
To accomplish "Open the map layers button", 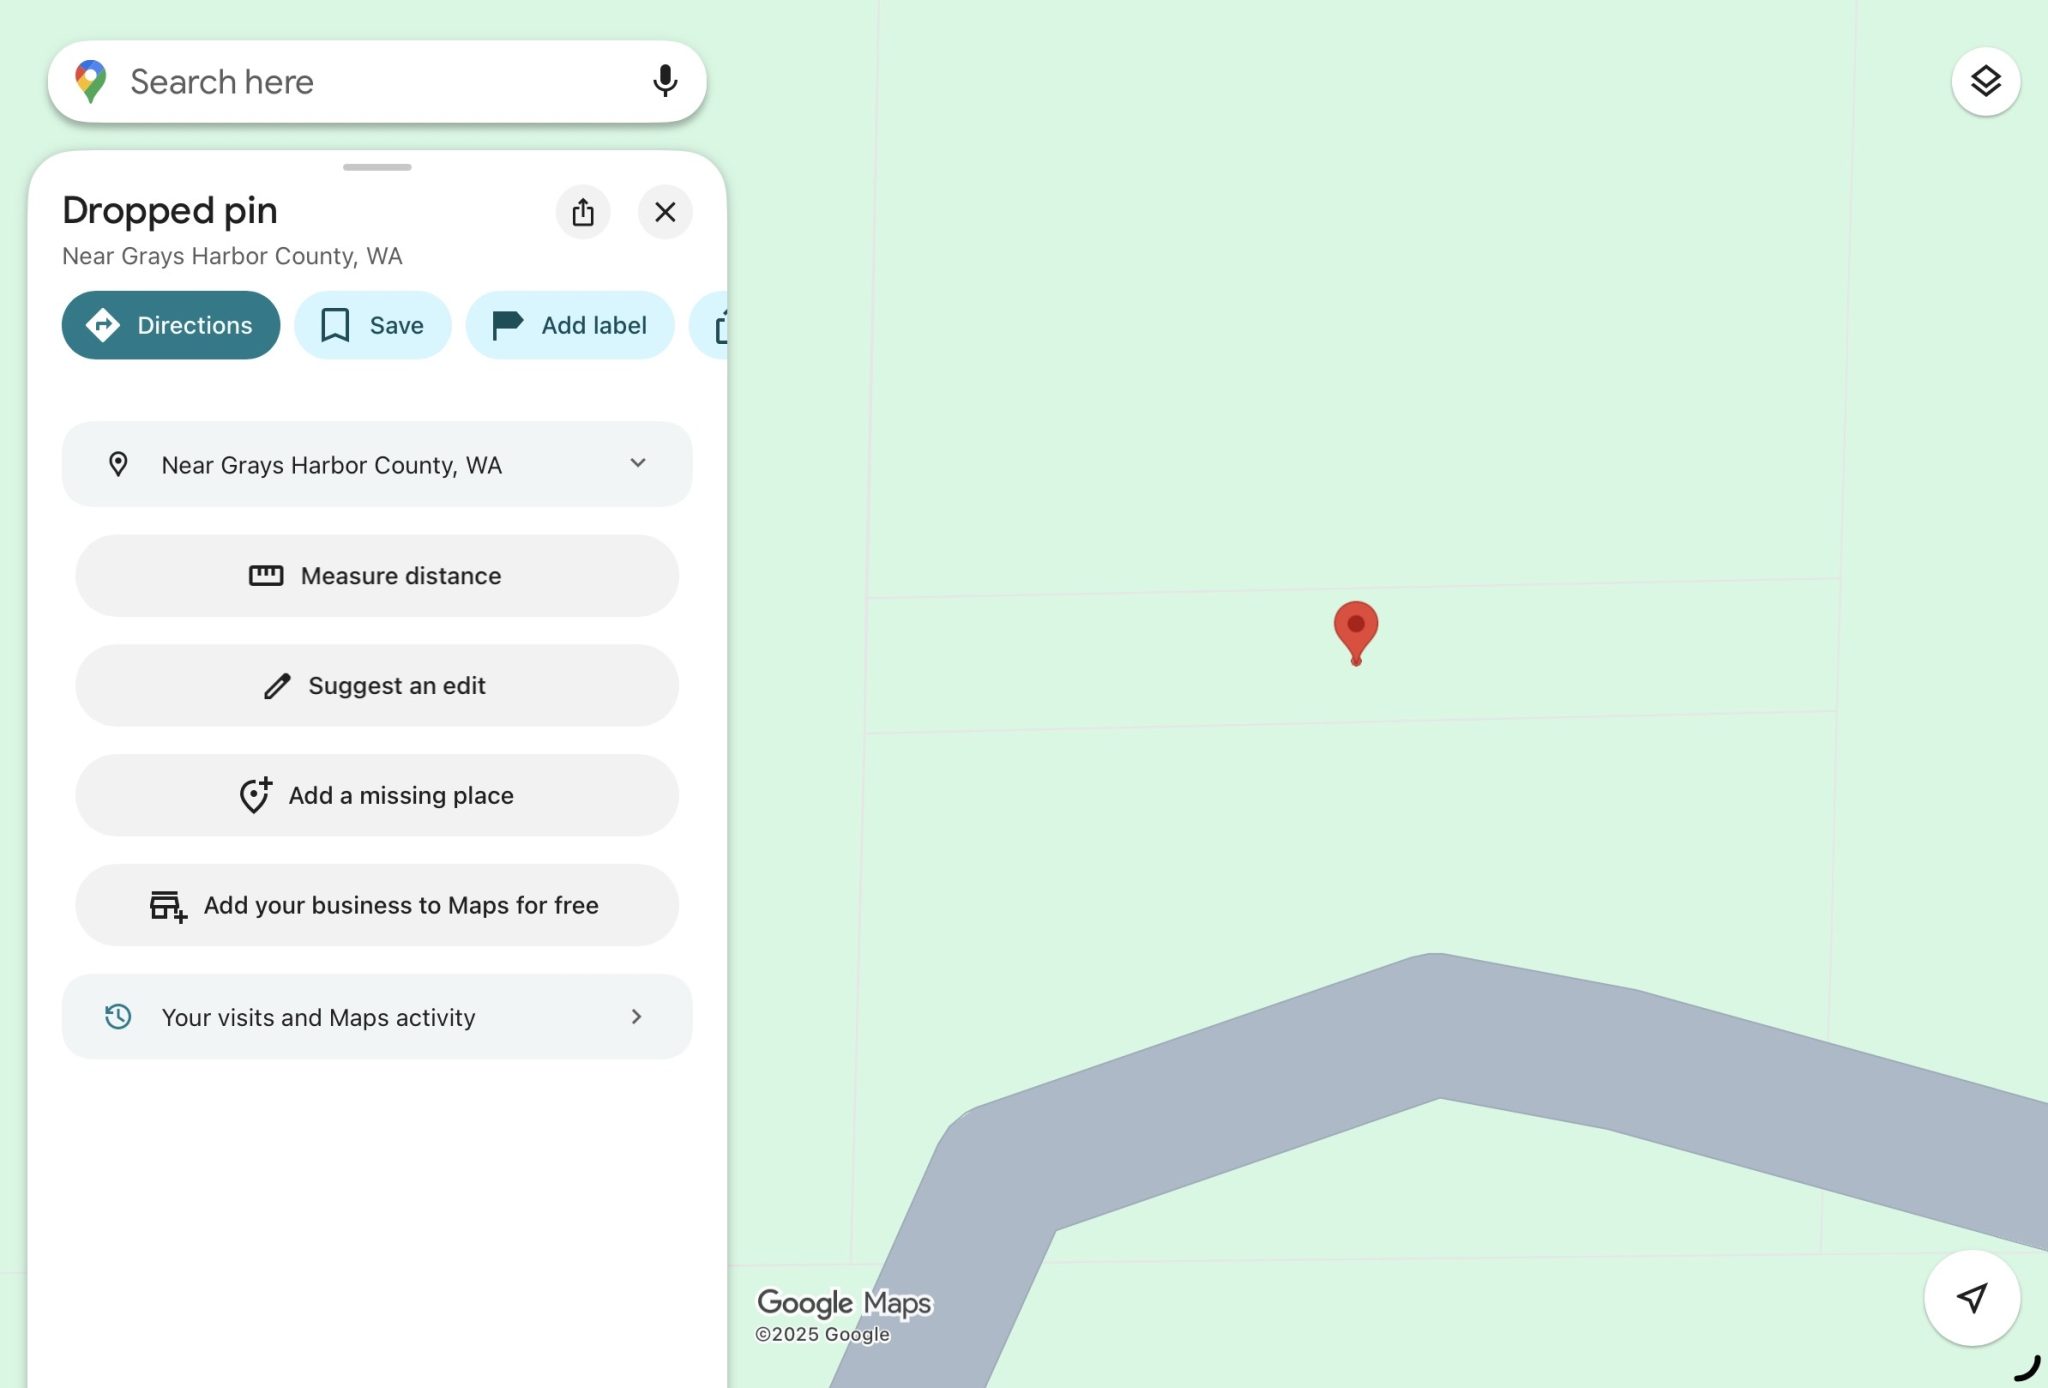I will tap(1985, 81).
